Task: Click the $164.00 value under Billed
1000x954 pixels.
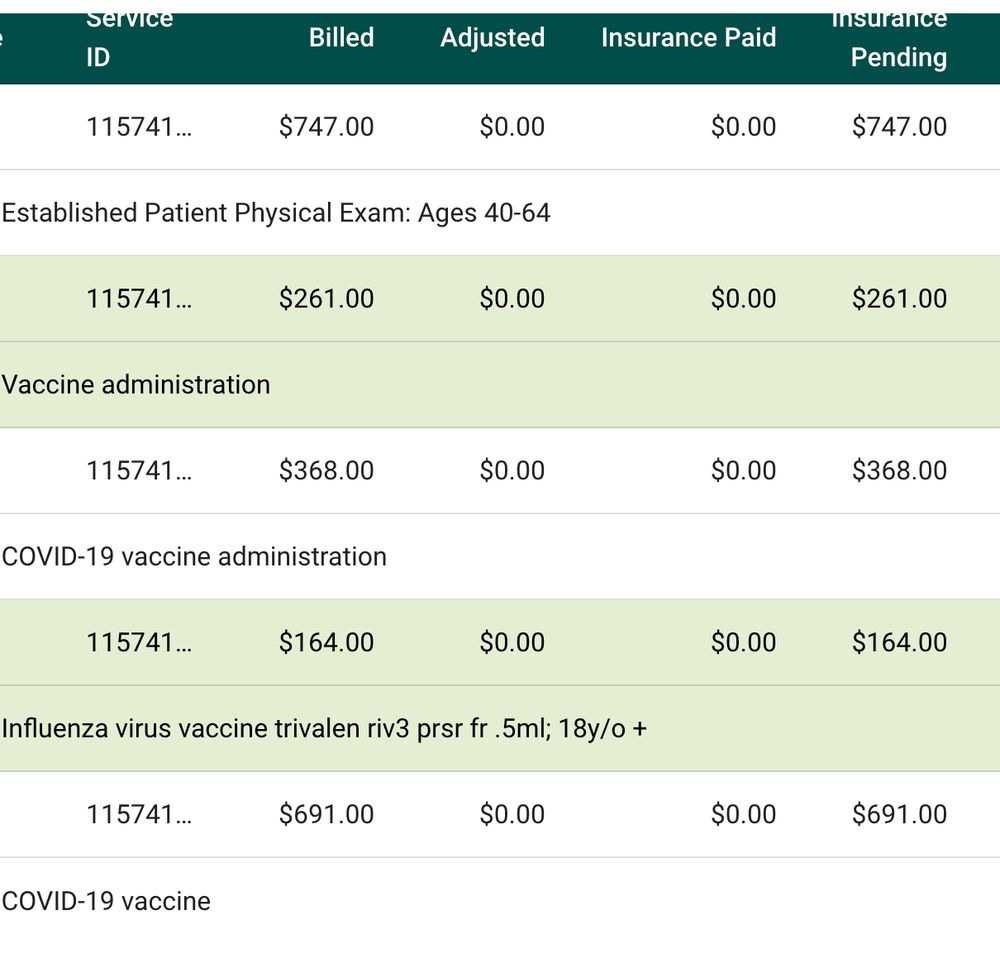Action: pyautogui.click(x=326, y=643)
